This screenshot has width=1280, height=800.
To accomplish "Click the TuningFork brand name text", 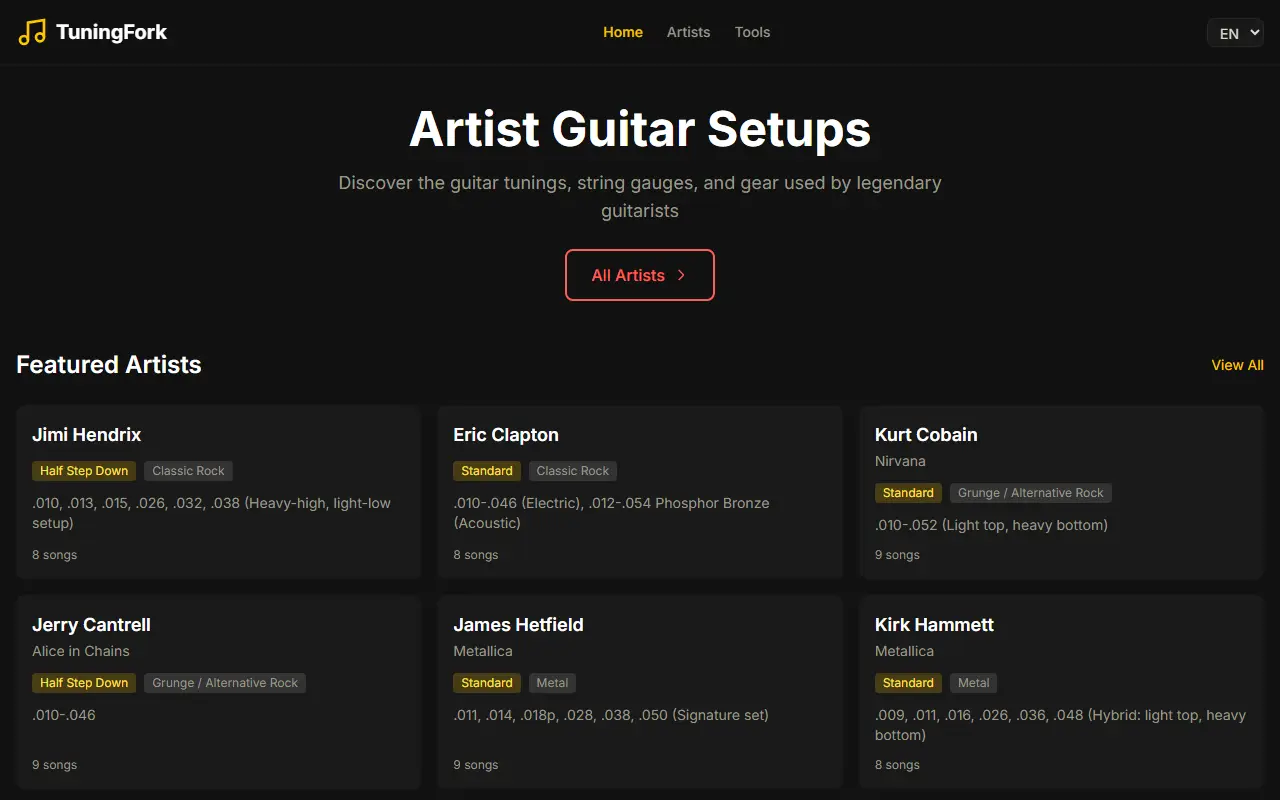I will click(x=112, y=32).
